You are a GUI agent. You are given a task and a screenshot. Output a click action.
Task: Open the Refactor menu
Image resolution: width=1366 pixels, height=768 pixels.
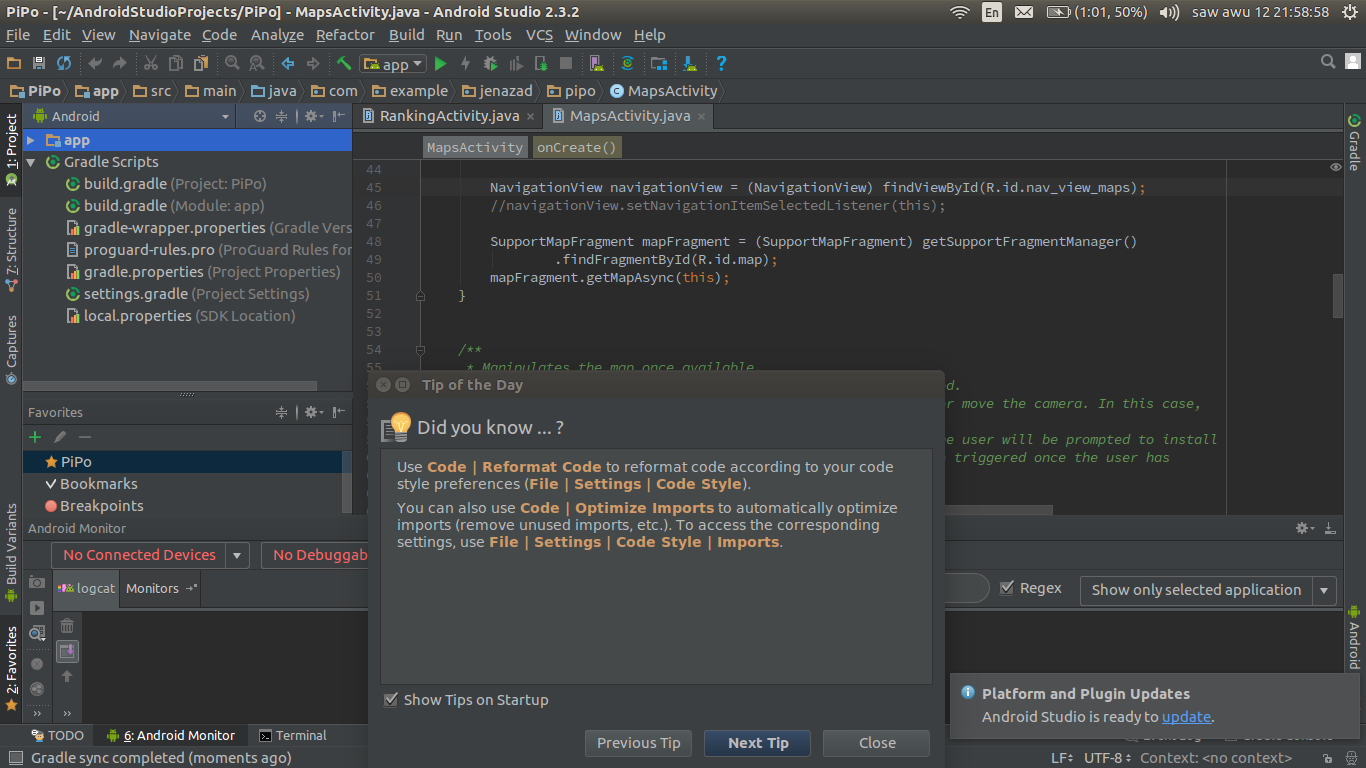coord(345,35)
